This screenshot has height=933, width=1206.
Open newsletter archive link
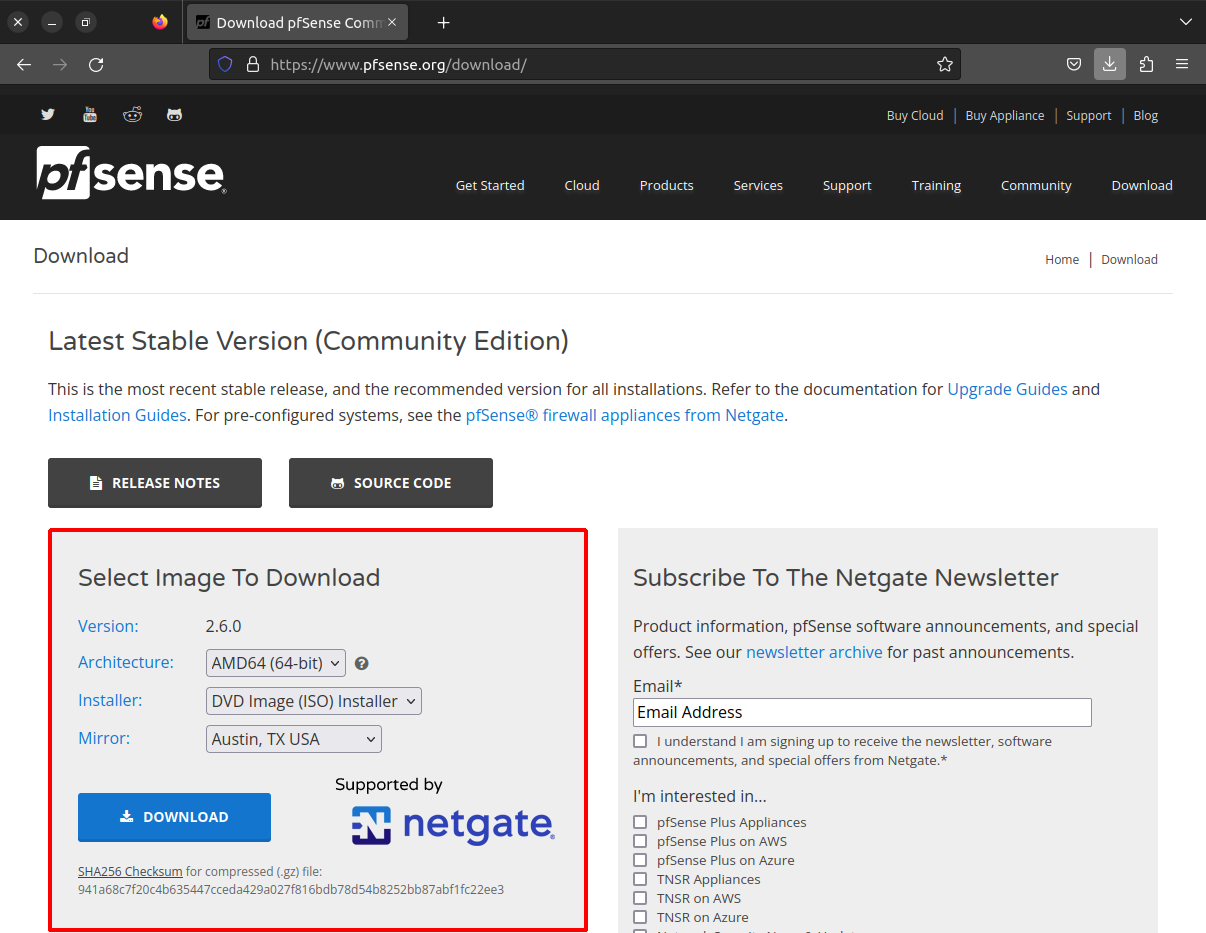click(x=814, y=652)
